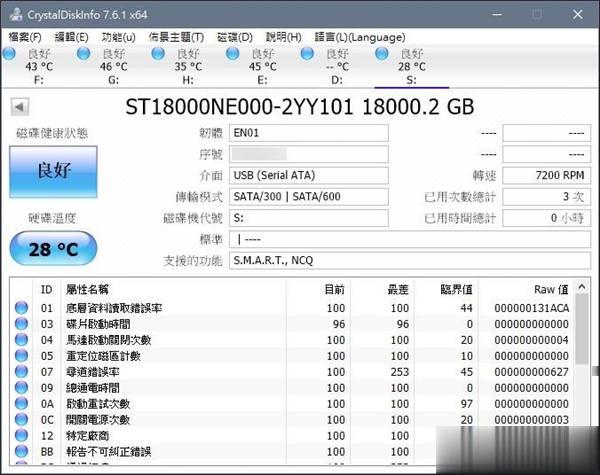
Task: Click the ID column header
Action: click(47, 289)
